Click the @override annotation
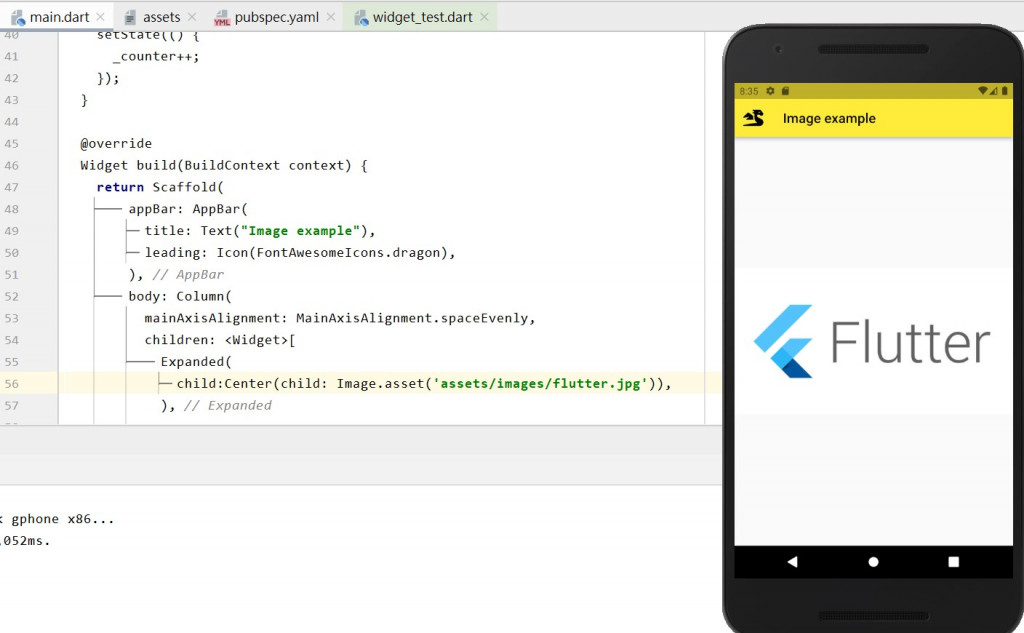Viewport: 1024px width, 633px height. point(116,143)
